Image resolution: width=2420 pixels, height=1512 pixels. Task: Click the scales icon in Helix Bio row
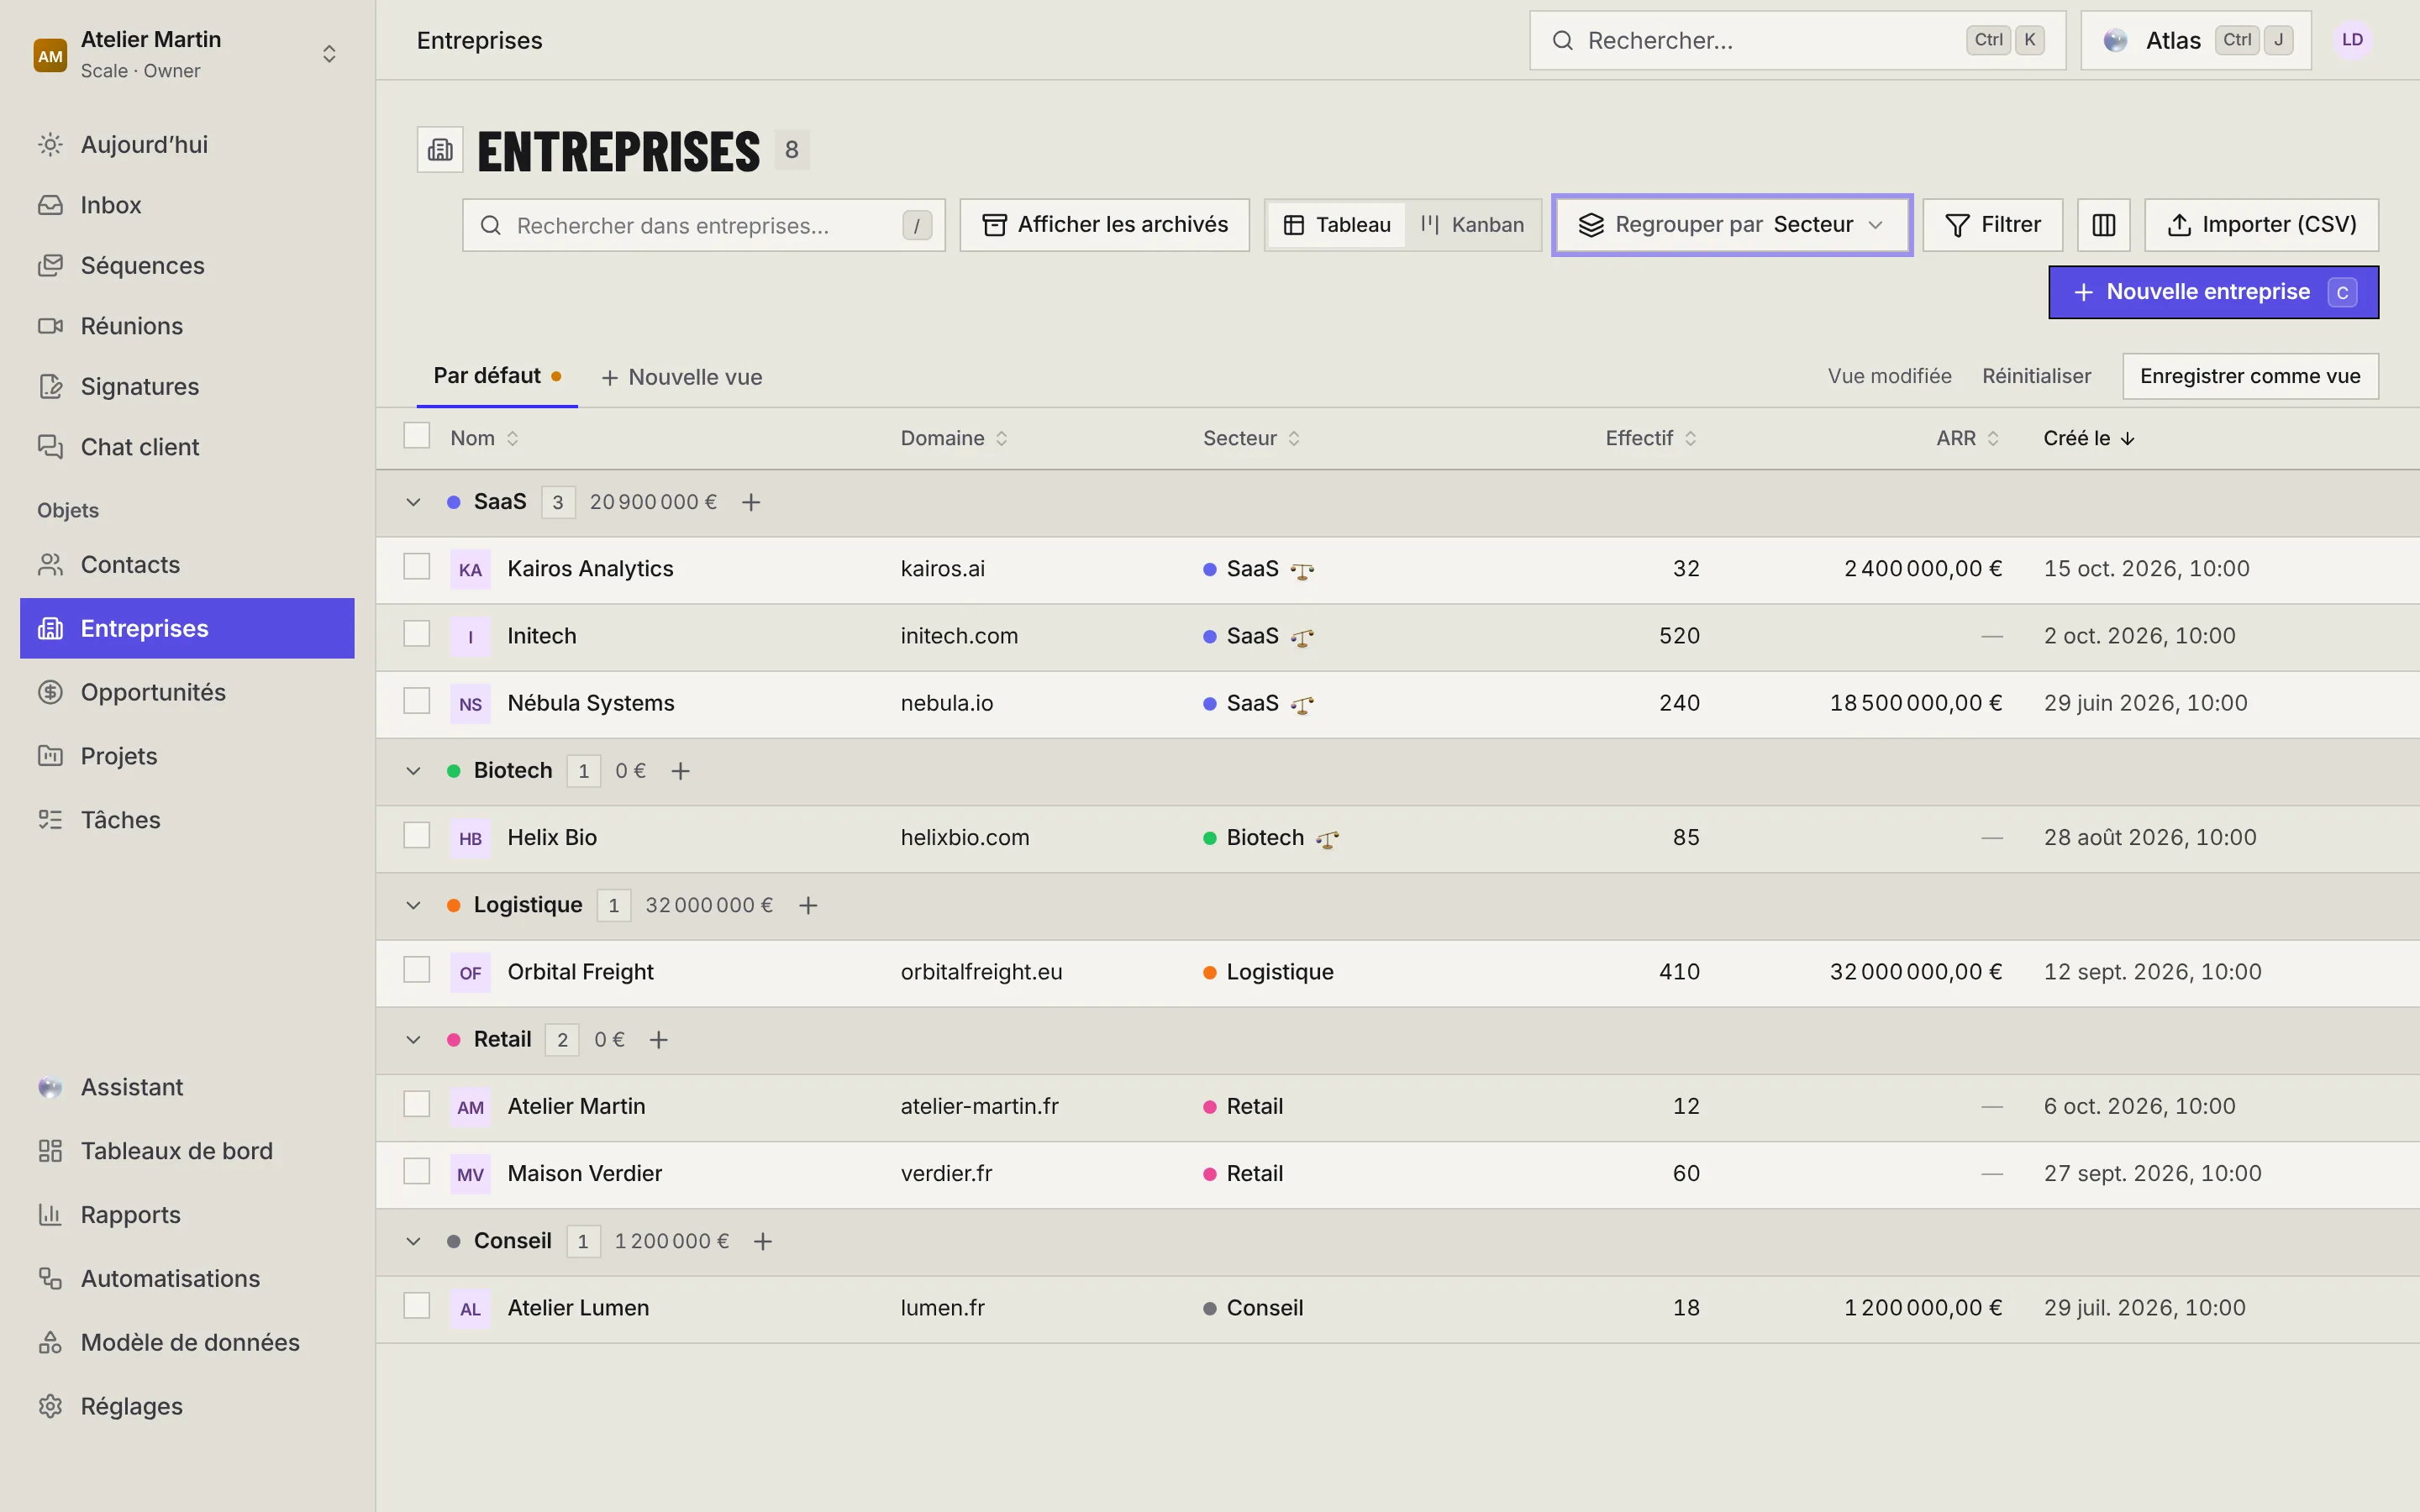point(1327,840)
